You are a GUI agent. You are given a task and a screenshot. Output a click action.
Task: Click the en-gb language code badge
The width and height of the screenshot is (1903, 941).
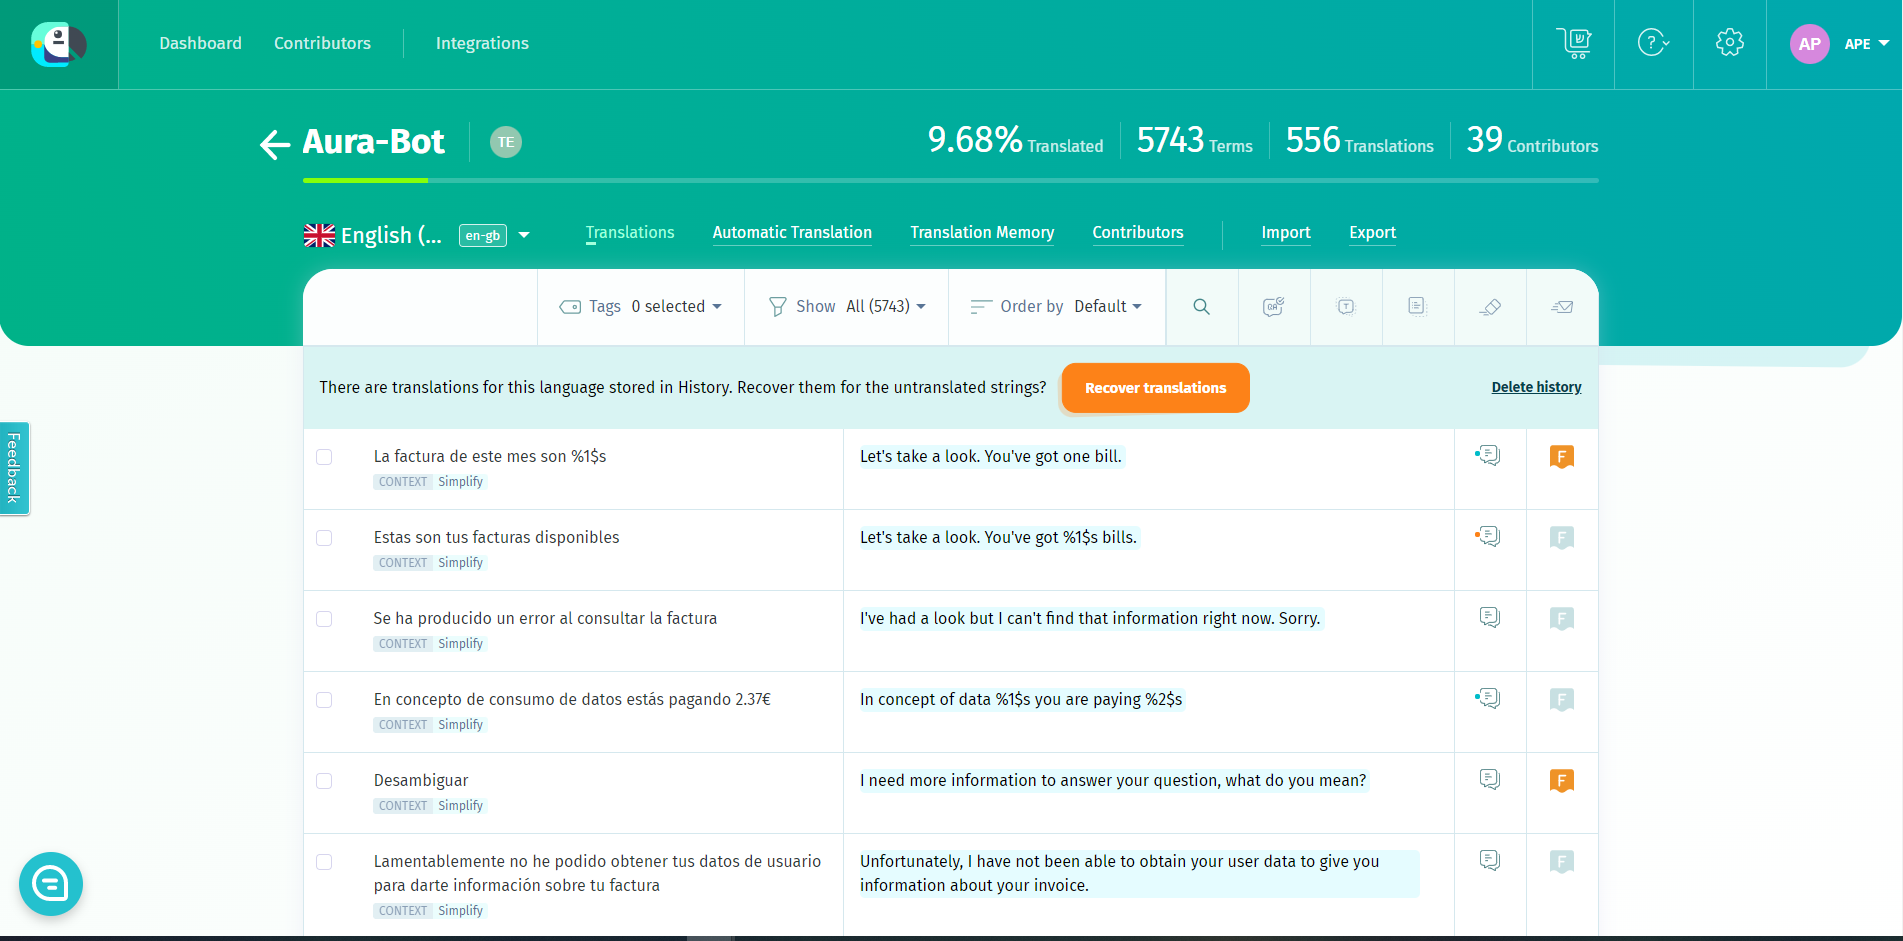[483, 236]
